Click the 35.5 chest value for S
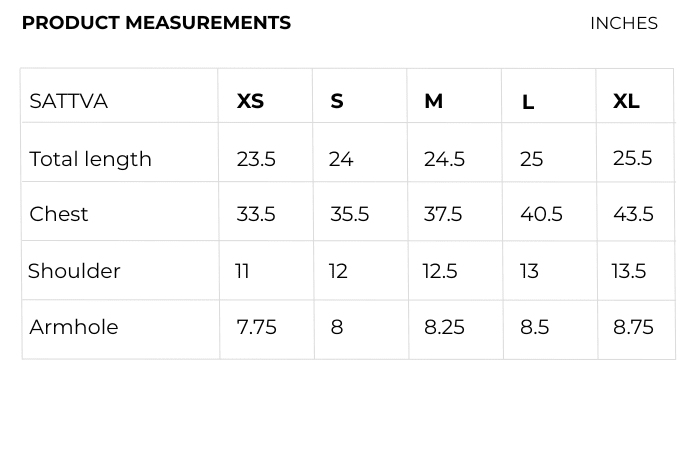Viewport: 700px width, 450px height. (x=349, y=214)
